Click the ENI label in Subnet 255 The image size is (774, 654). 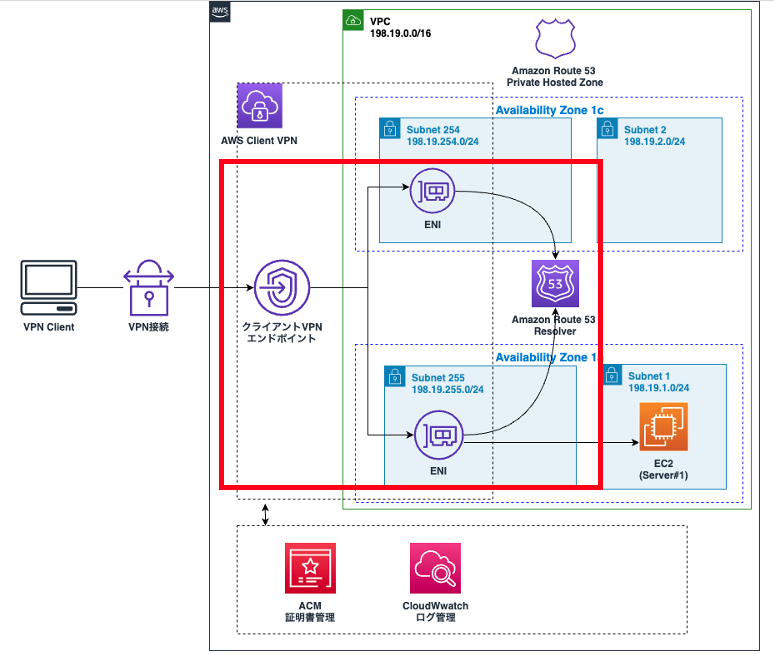coord(438,471)
